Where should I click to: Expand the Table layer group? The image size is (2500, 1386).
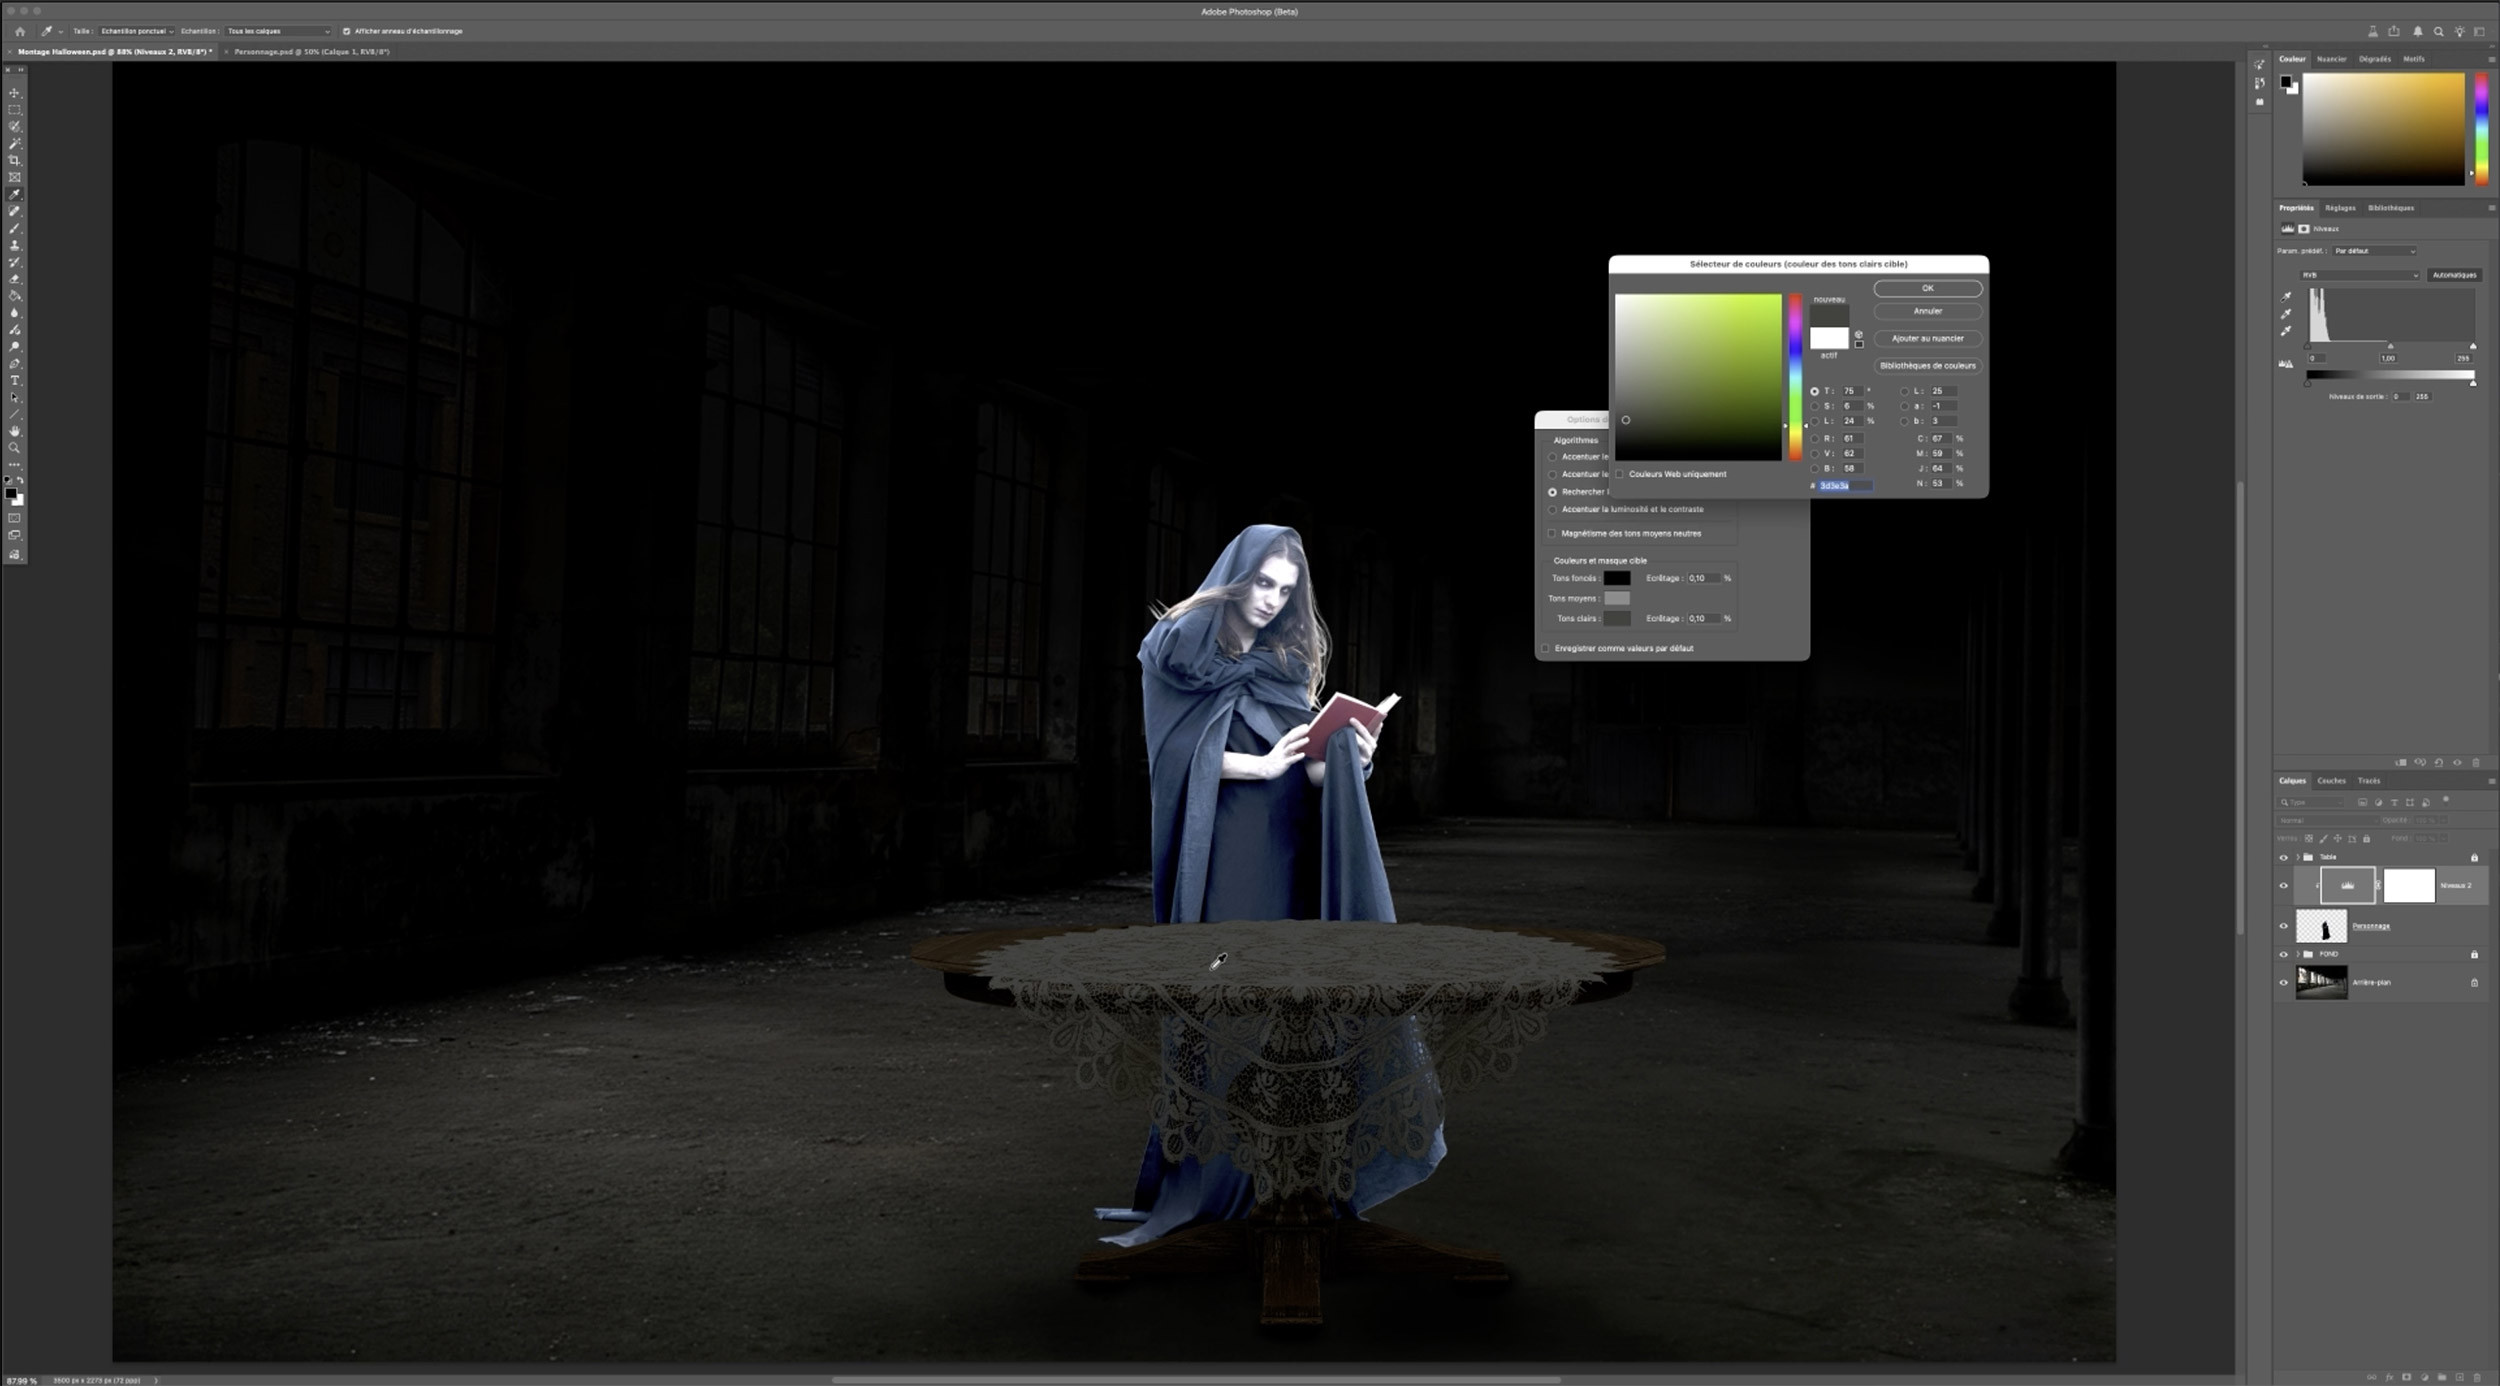click(x=2297, y=857)
